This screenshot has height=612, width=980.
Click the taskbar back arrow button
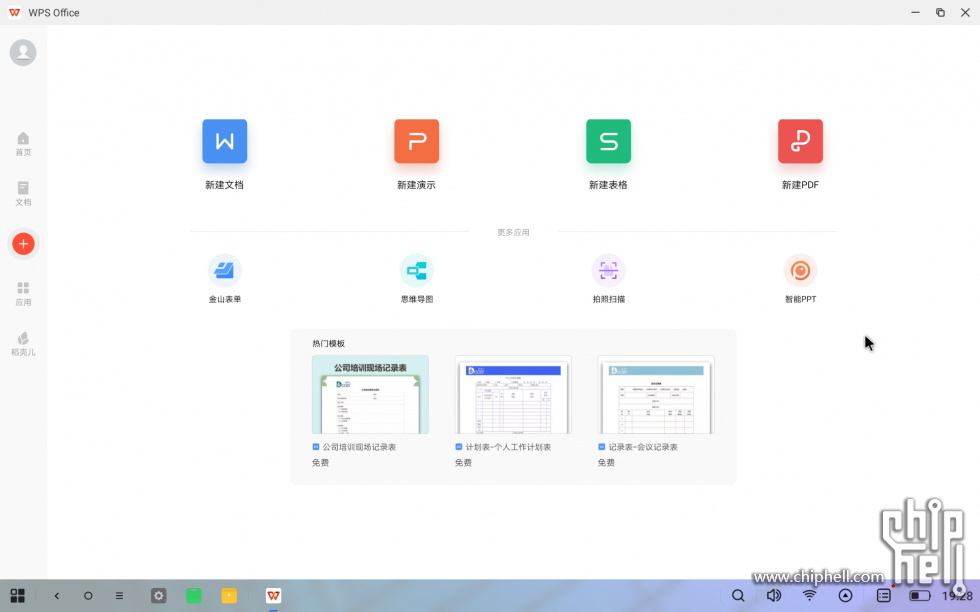(57, 596)
